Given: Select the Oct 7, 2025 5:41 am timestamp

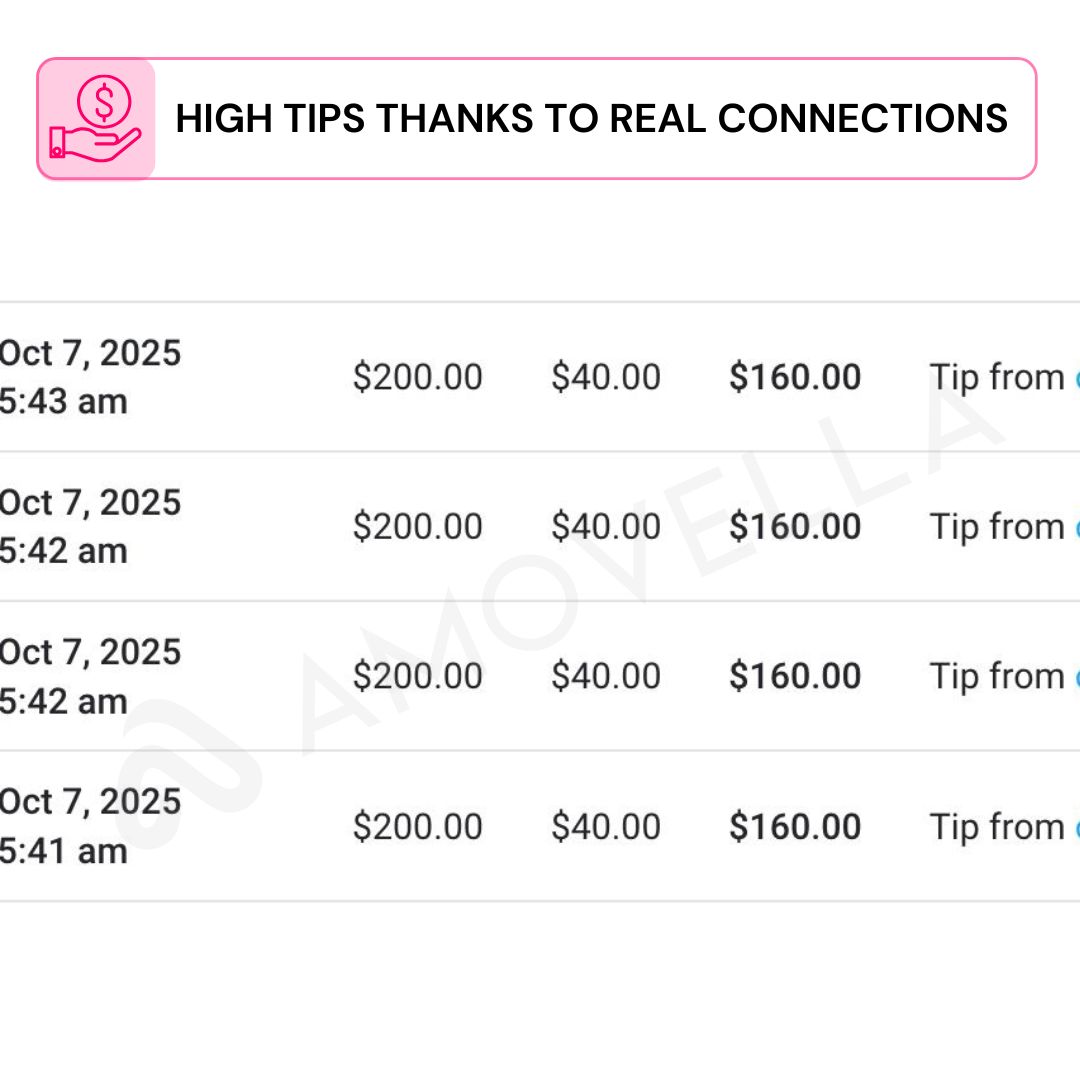Looking at the screenshot, I should click(x=90, y=826).
